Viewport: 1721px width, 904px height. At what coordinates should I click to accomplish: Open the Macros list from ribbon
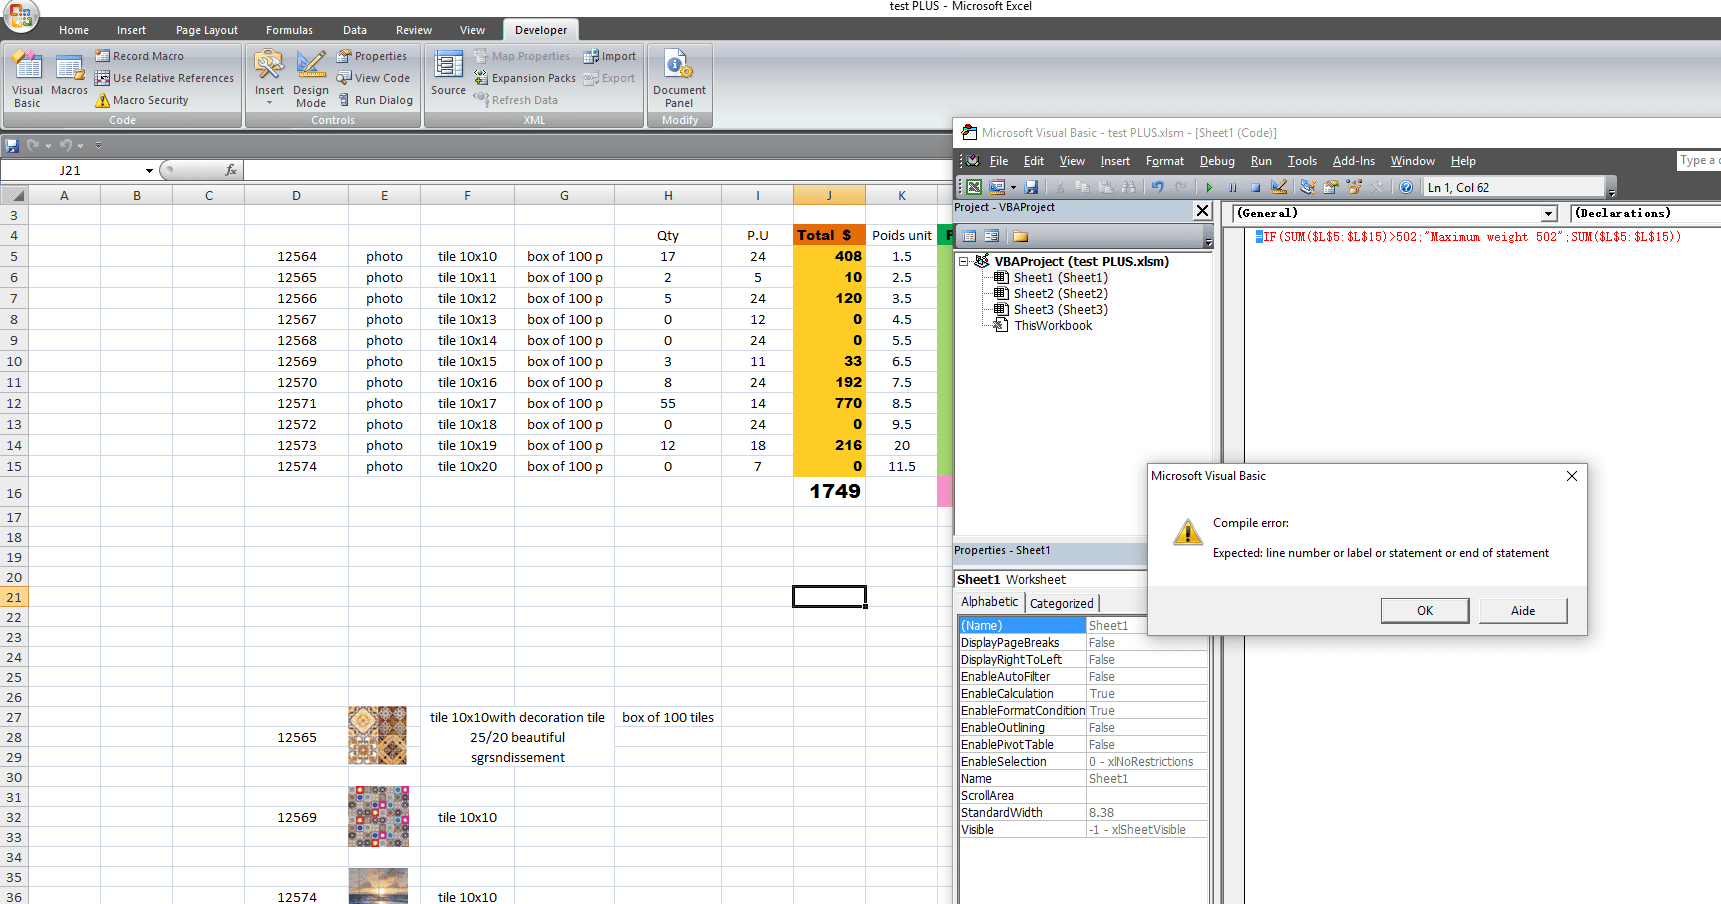69,78
